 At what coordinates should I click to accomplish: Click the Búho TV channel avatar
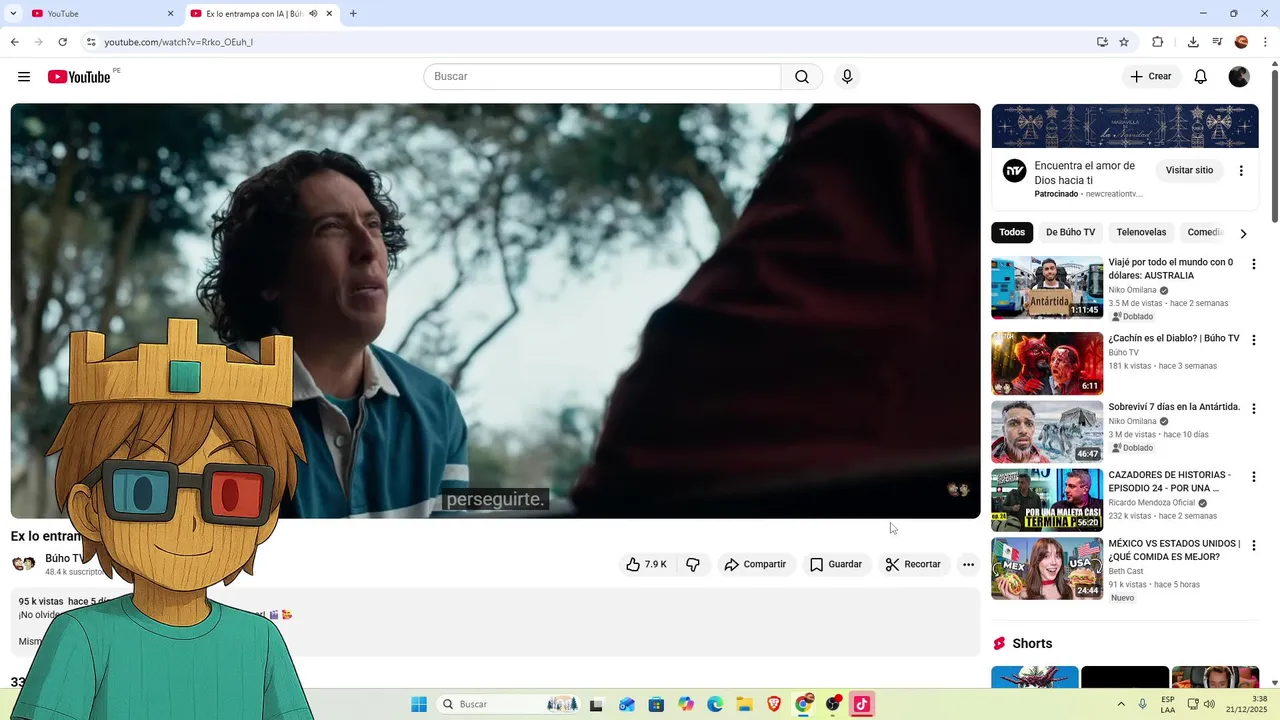pos(23,563)
